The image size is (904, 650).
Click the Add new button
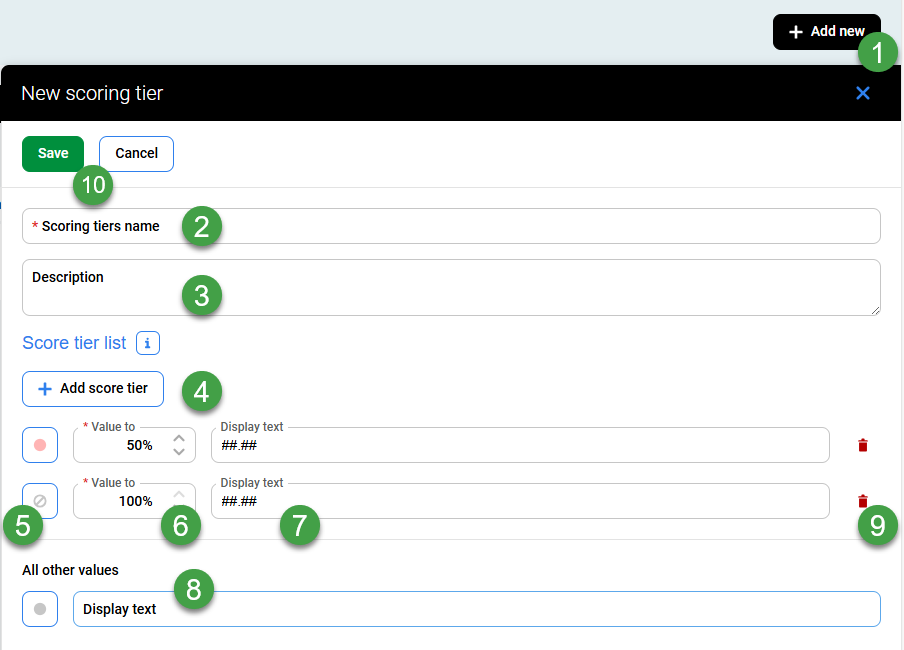825,32
